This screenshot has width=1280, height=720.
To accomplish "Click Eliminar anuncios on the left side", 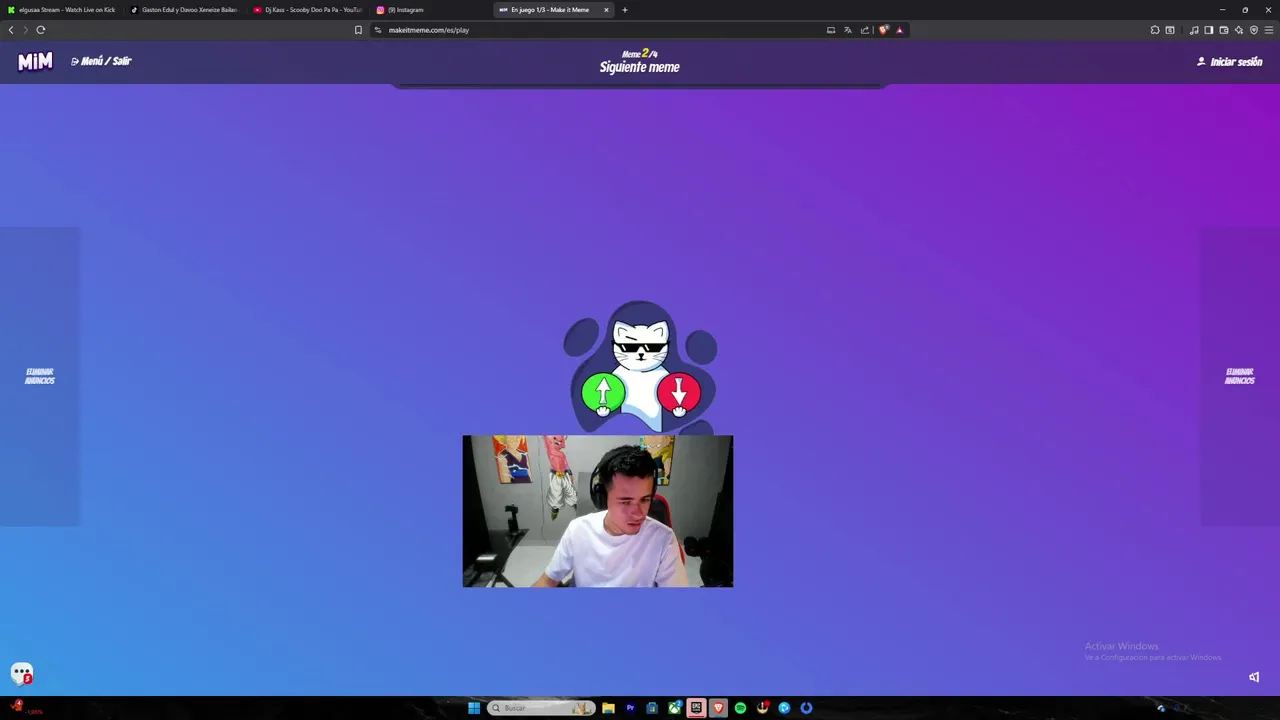I will (x=40, y=376).
